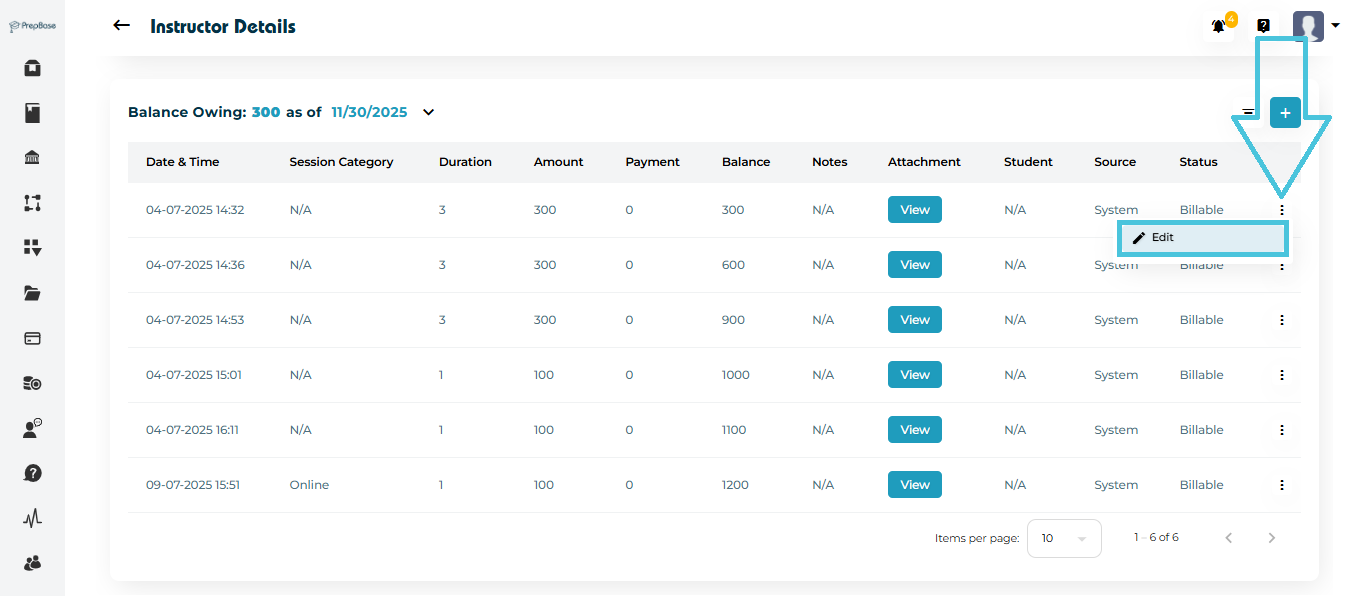1356x596 pixels.
Task: Expand the user profile avatar menu
Action: [x=1314, y=26]
